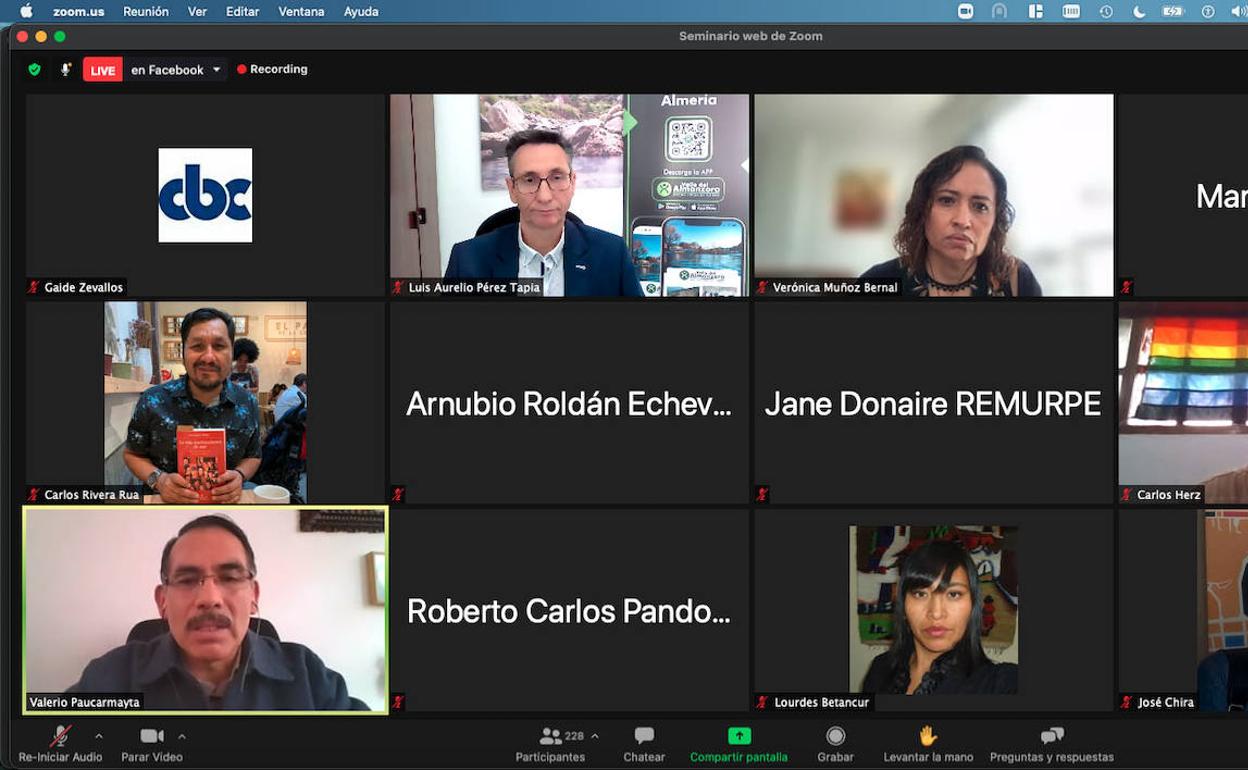Toggle camera with Parar Video
Image resolution: width=1248 pixels, height=770 pixels.
coord(152,737)
